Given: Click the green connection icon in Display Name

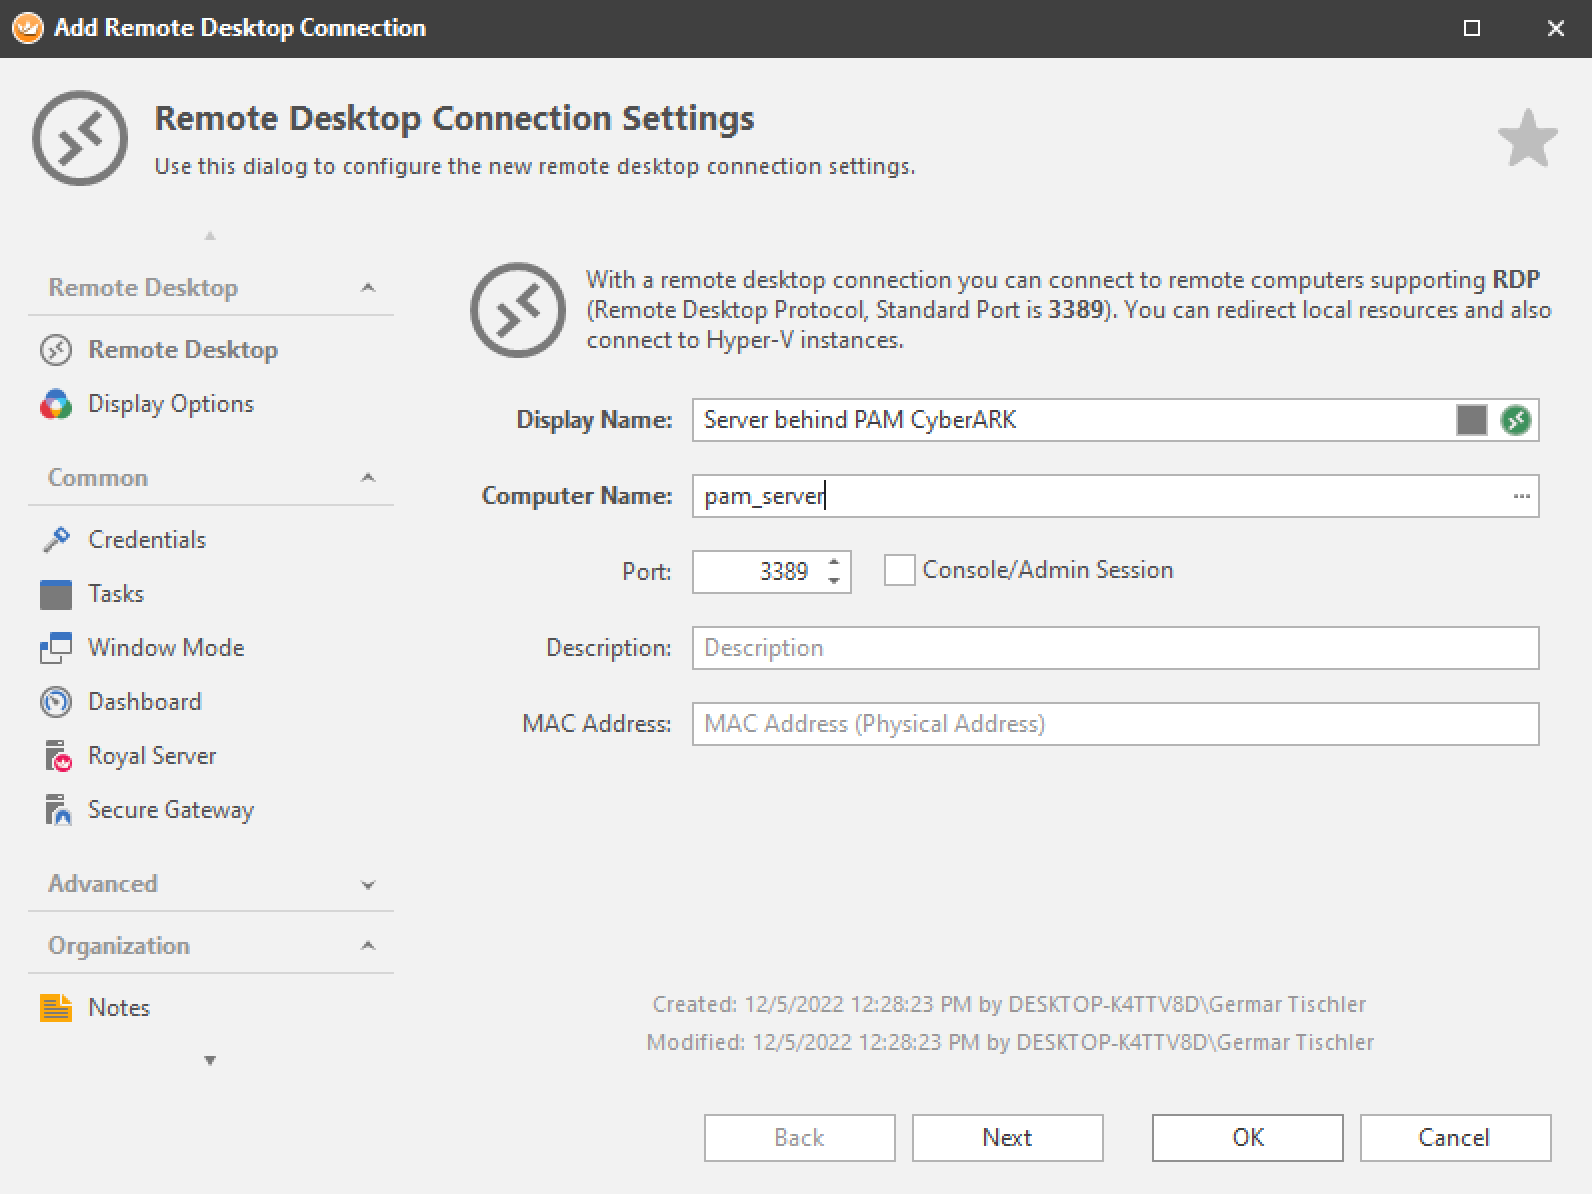Looking at the screenshot, I should pyautogui.click(x=1516, y=420).
